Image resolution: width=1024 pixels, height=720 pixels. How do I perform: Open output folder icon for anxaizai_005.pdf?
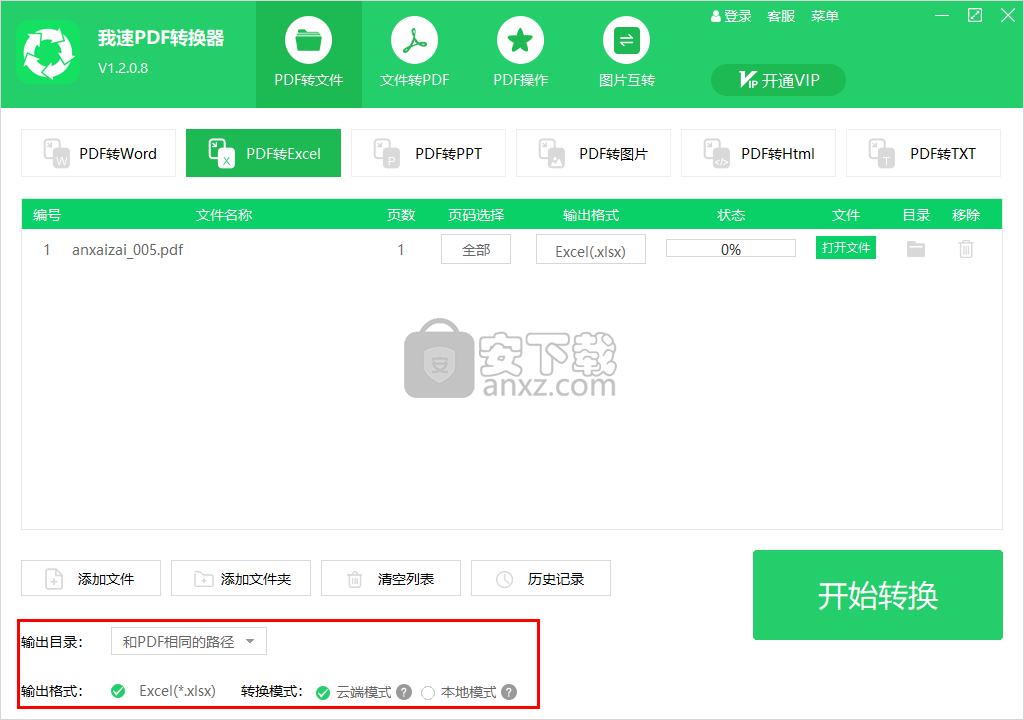click(916, 249)
